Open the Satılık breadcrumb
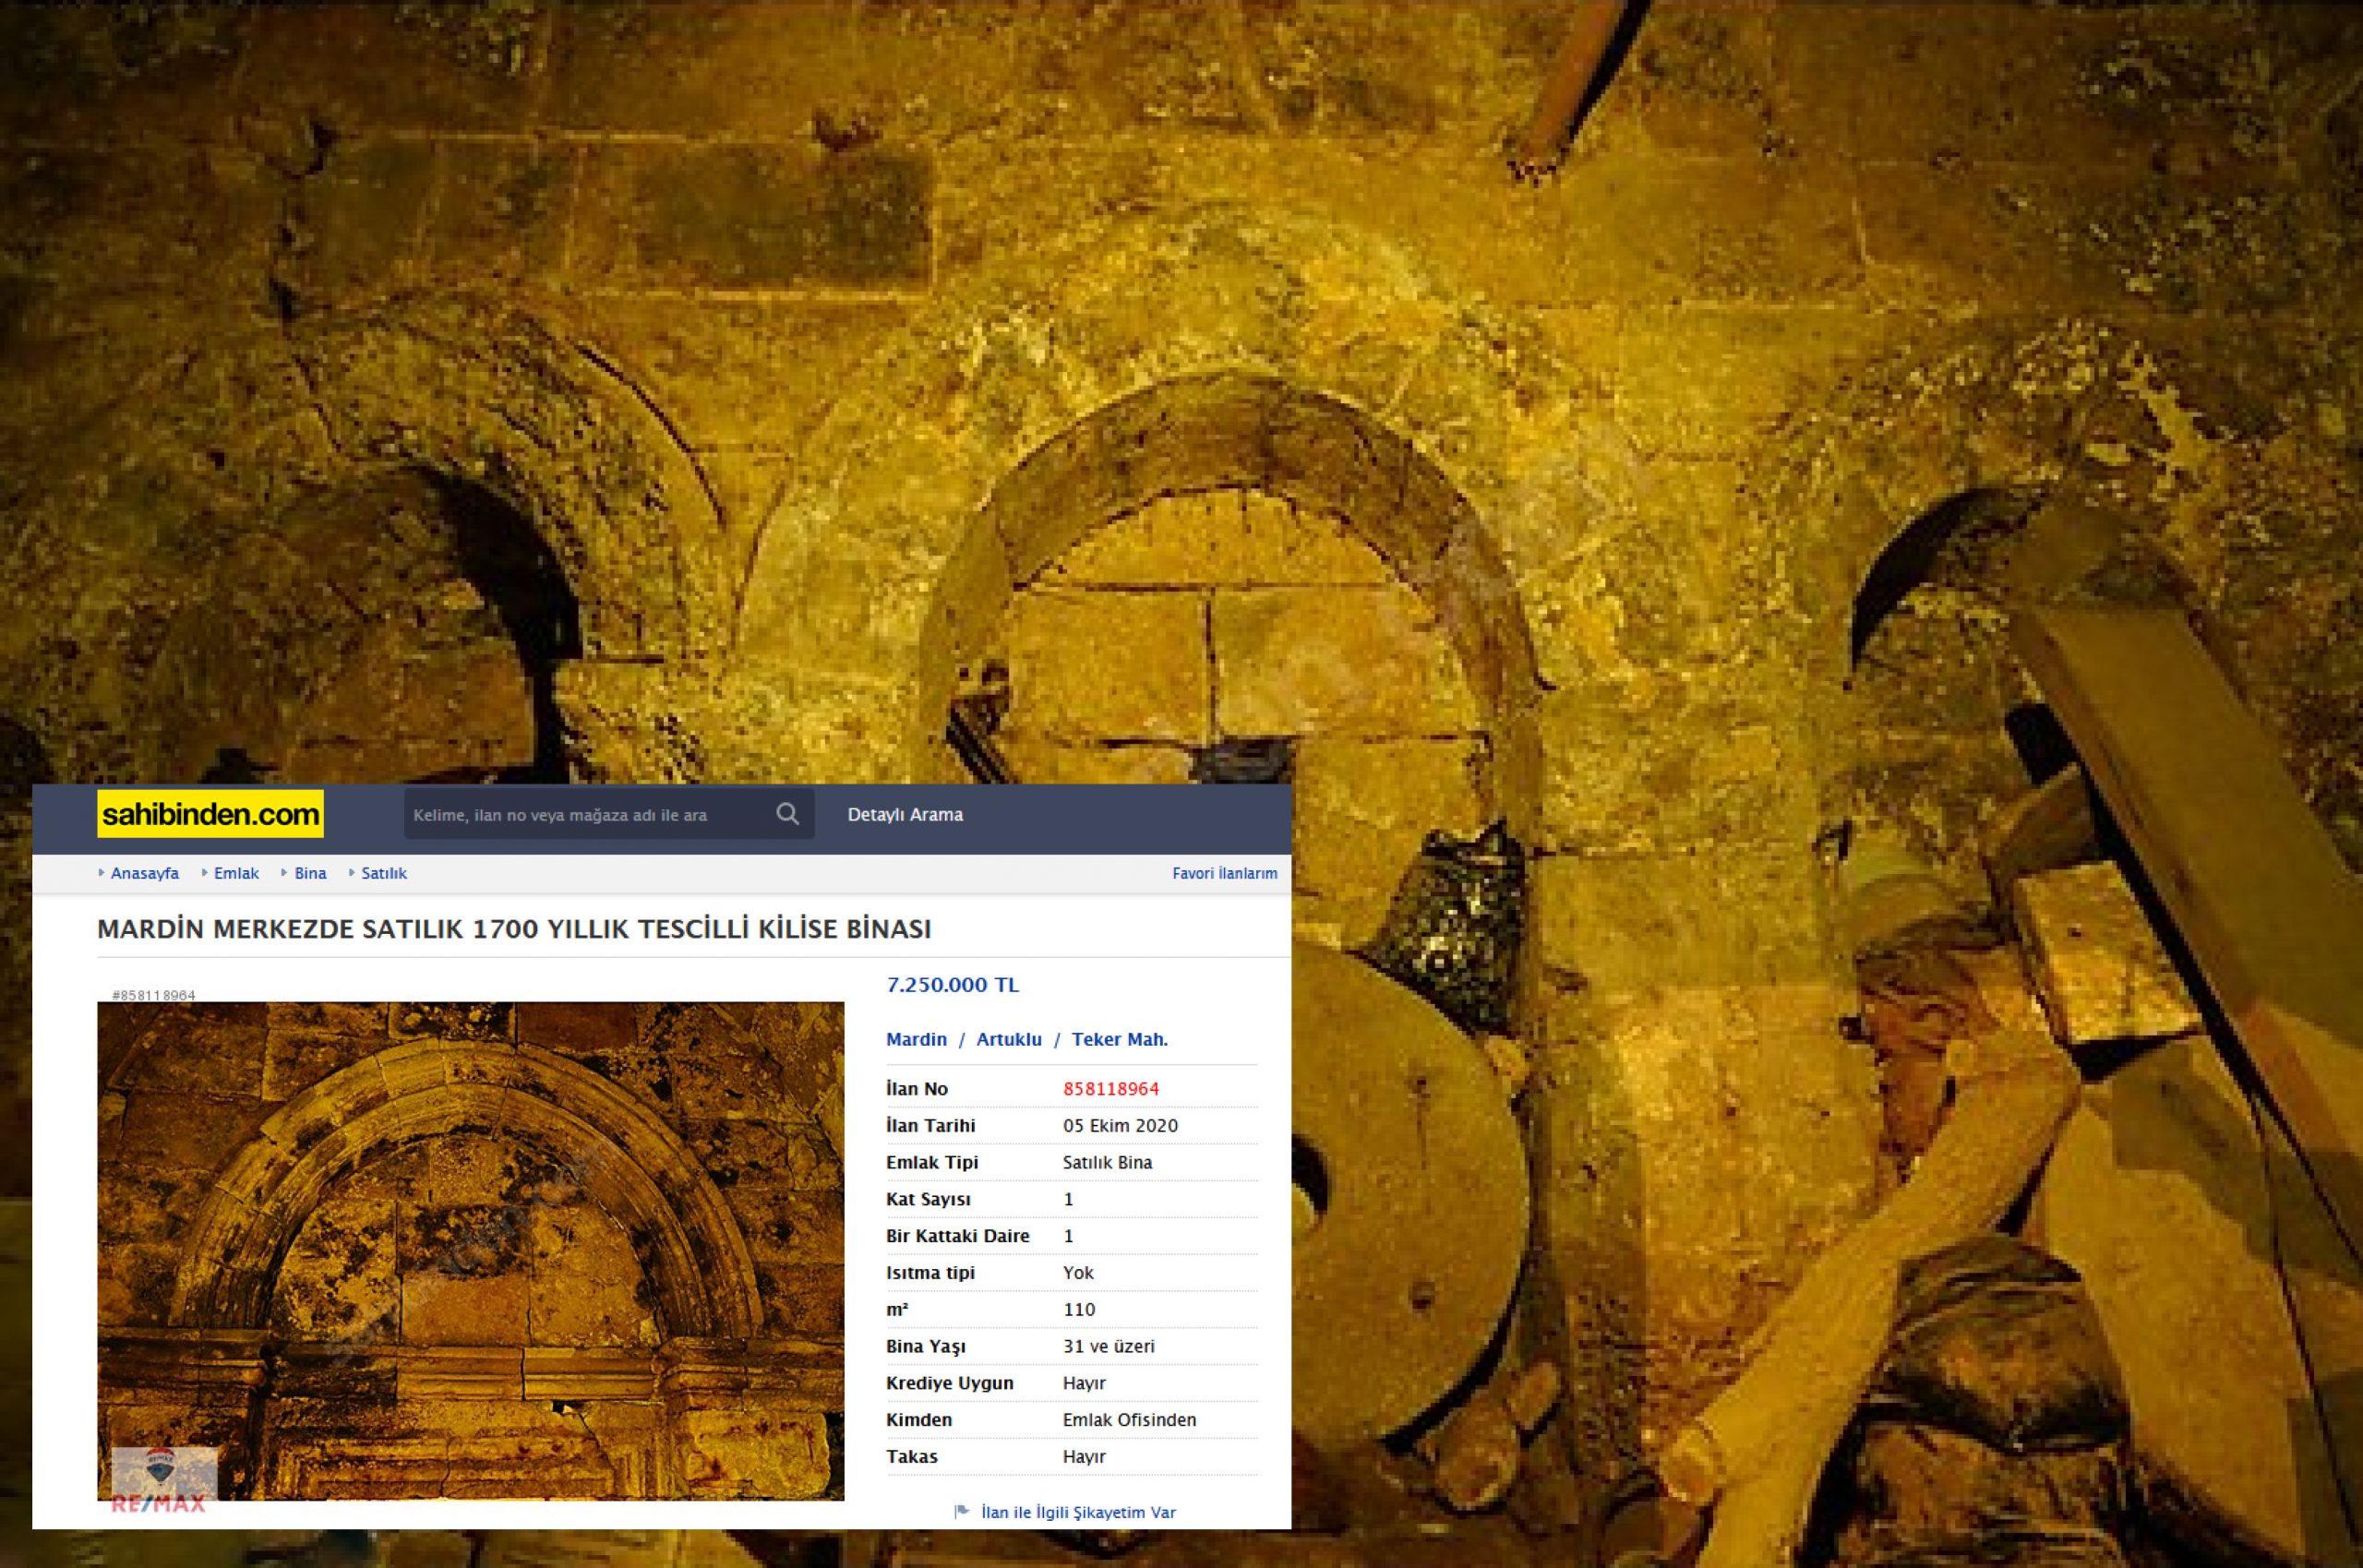The width and height of the screenshot is (2363, 1568). click(384, 873)
